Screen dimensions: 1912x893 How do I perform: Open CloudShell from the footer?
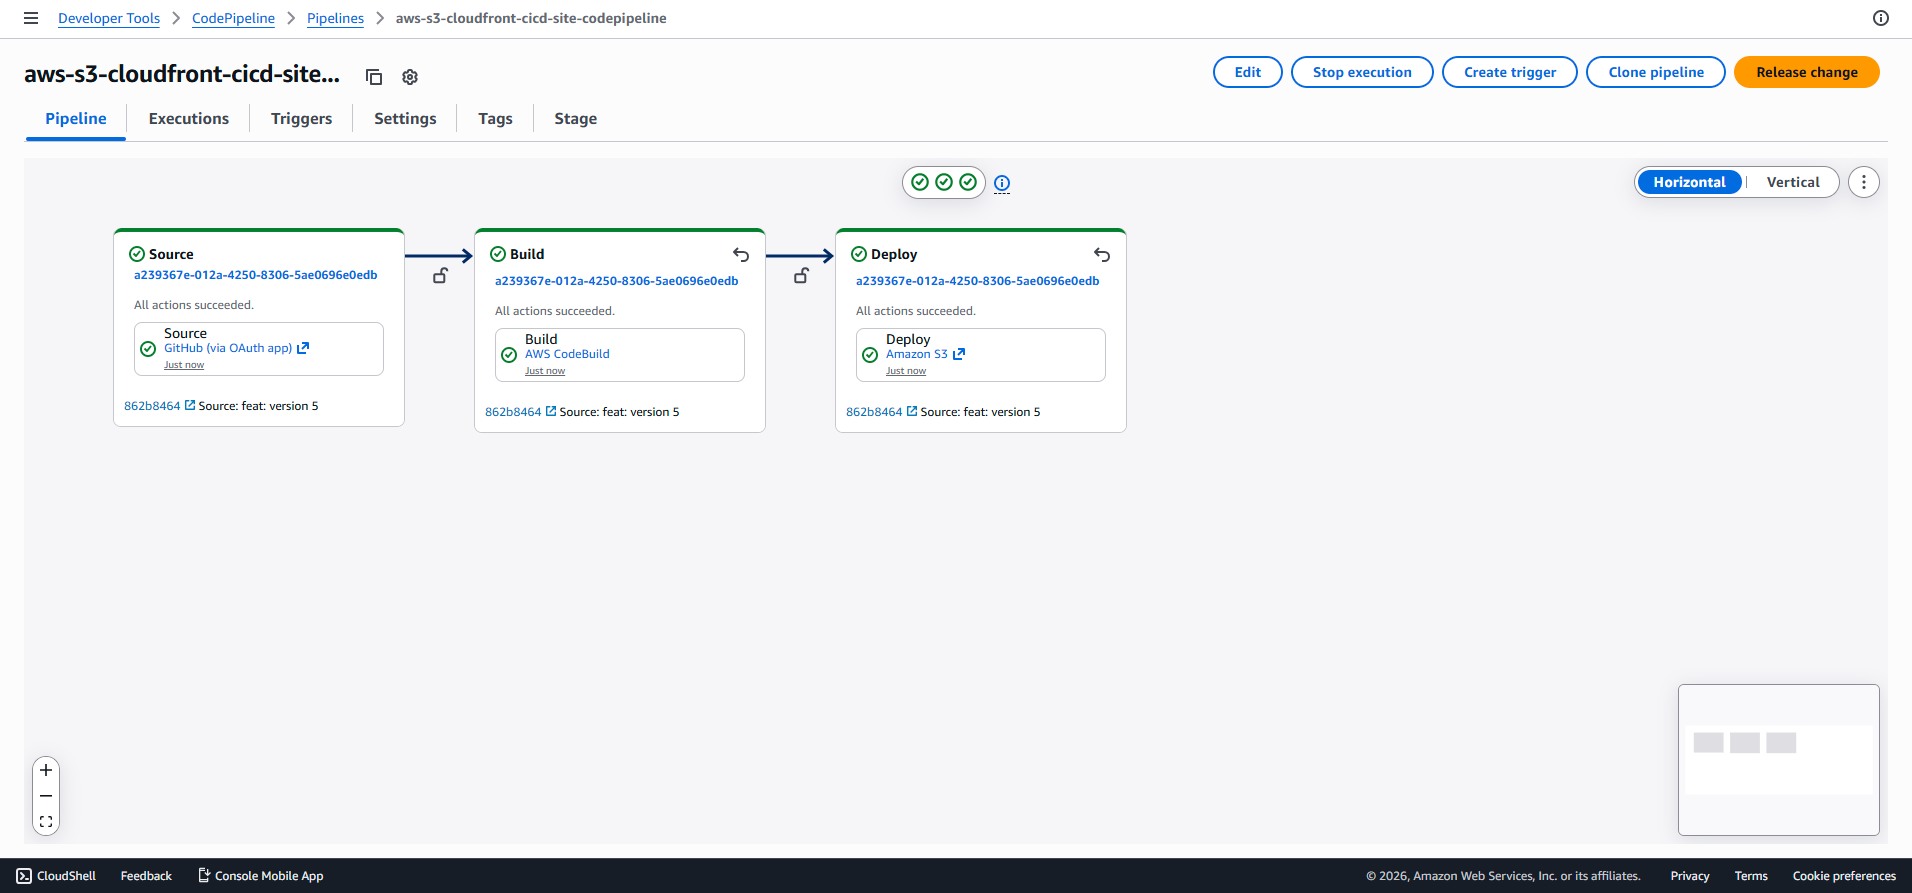coord(56,876)
